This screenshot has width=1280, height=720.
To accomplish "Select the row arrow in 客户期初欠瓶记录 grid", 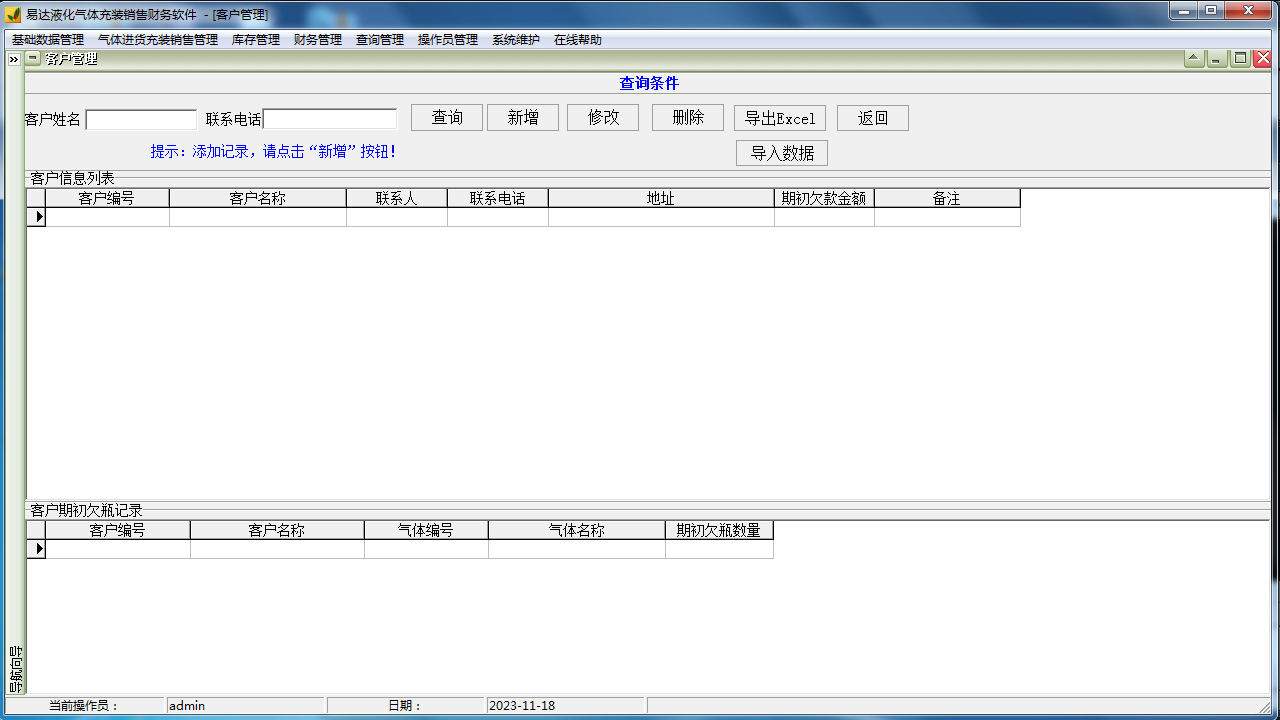I will click(36, 549).
